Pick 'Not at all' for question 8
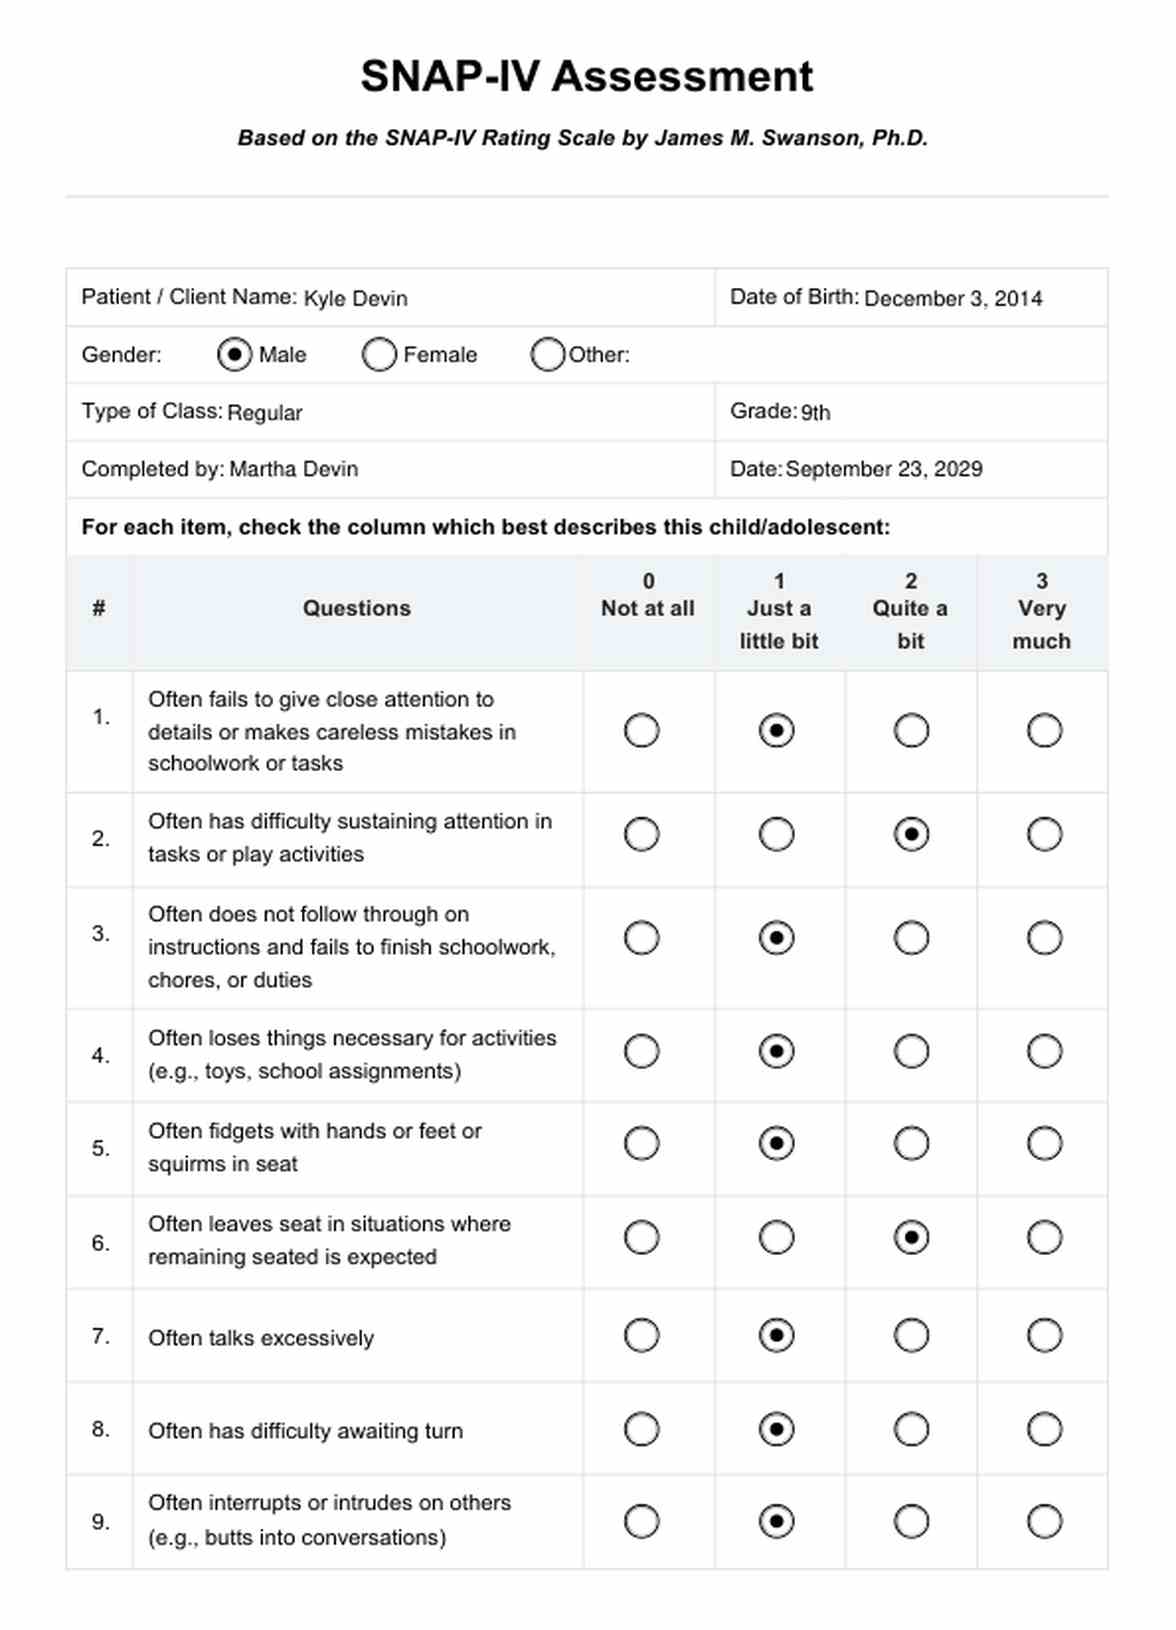This screenshot has height=1630, width=1176. [641, 1429]
